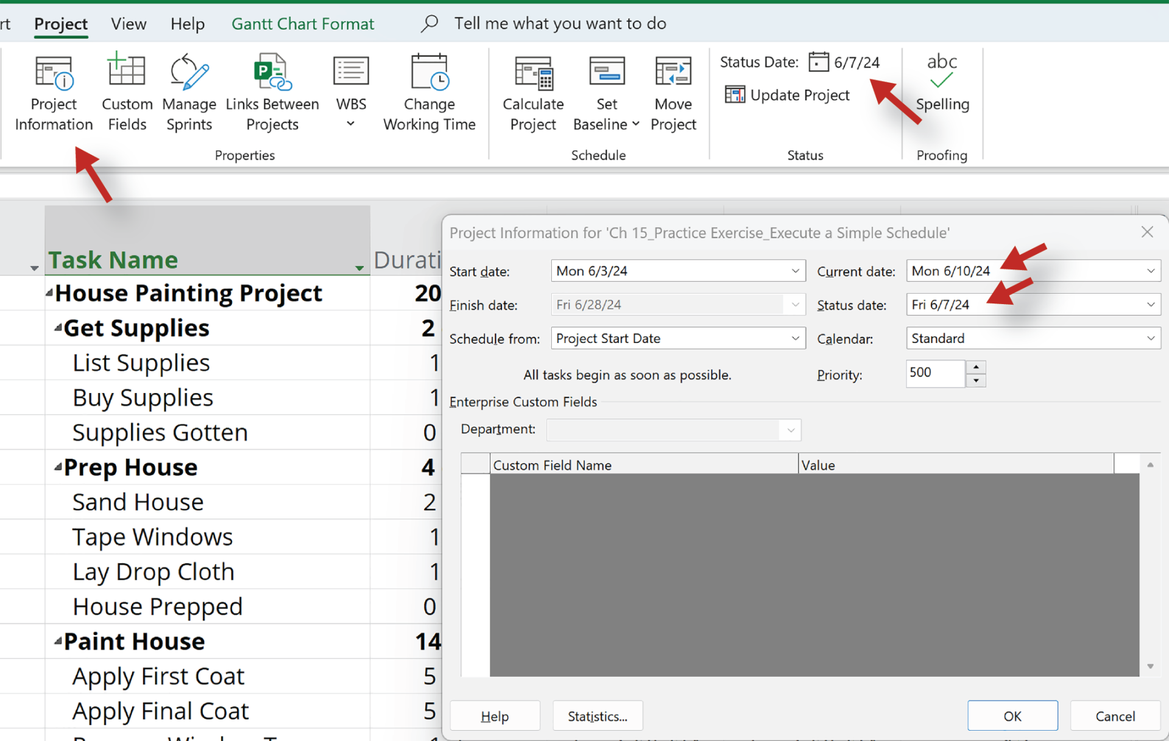Run the Spelling check
Screen dimensions: 1169x741
click(942, 83)
